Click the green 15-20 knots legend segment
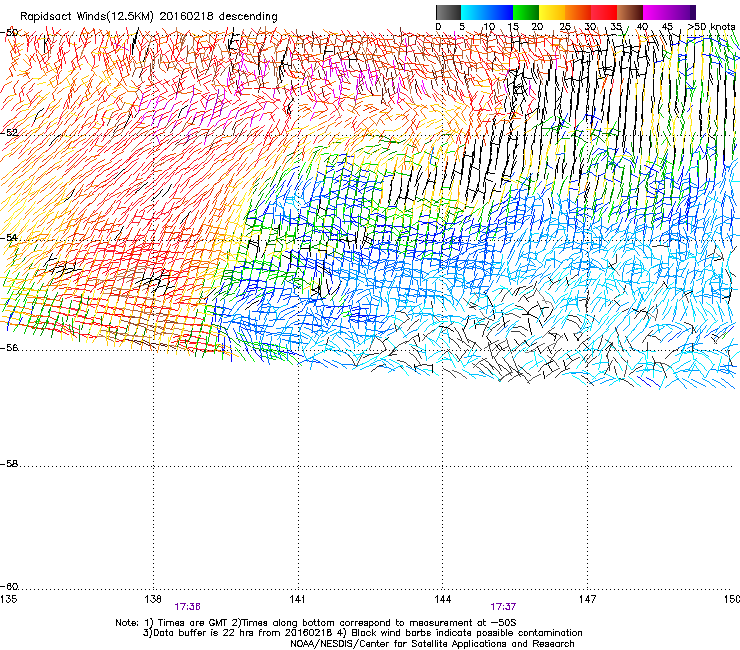Screen dimensions: 740x650 tap(526, 12)
